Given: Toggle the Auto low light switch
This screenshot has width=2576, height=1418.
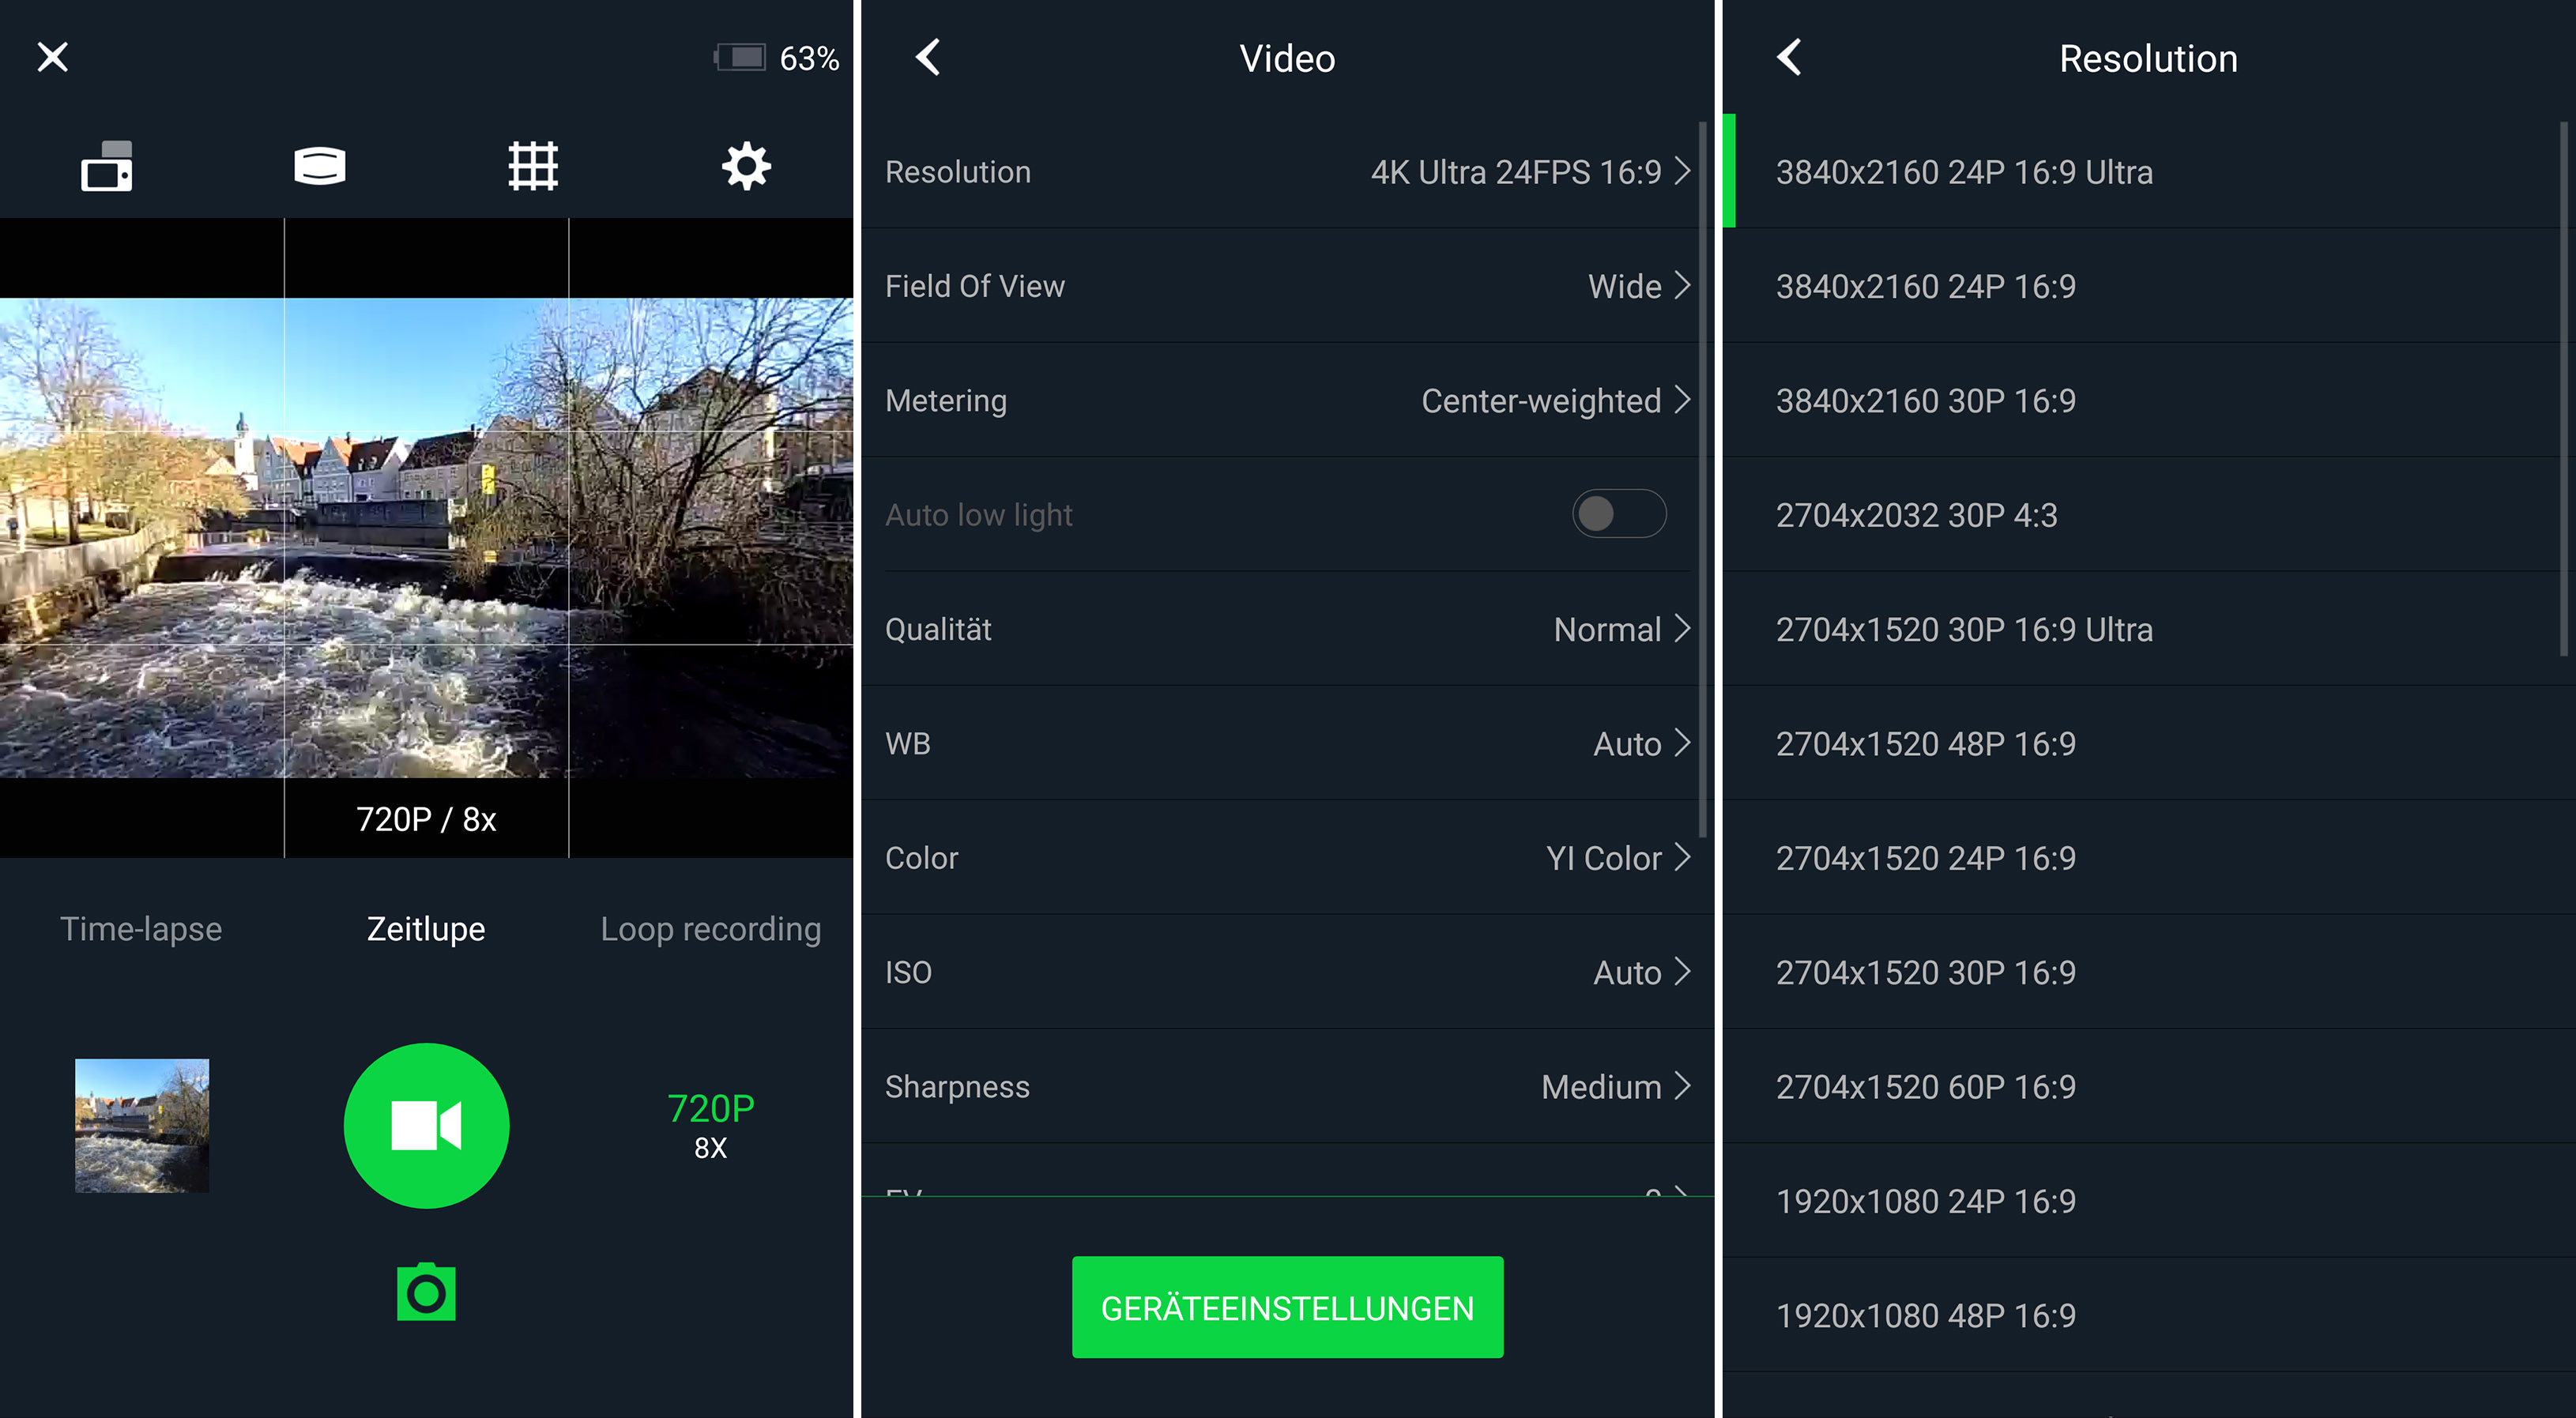Looking at the screenshot, I should [1618, 514].
